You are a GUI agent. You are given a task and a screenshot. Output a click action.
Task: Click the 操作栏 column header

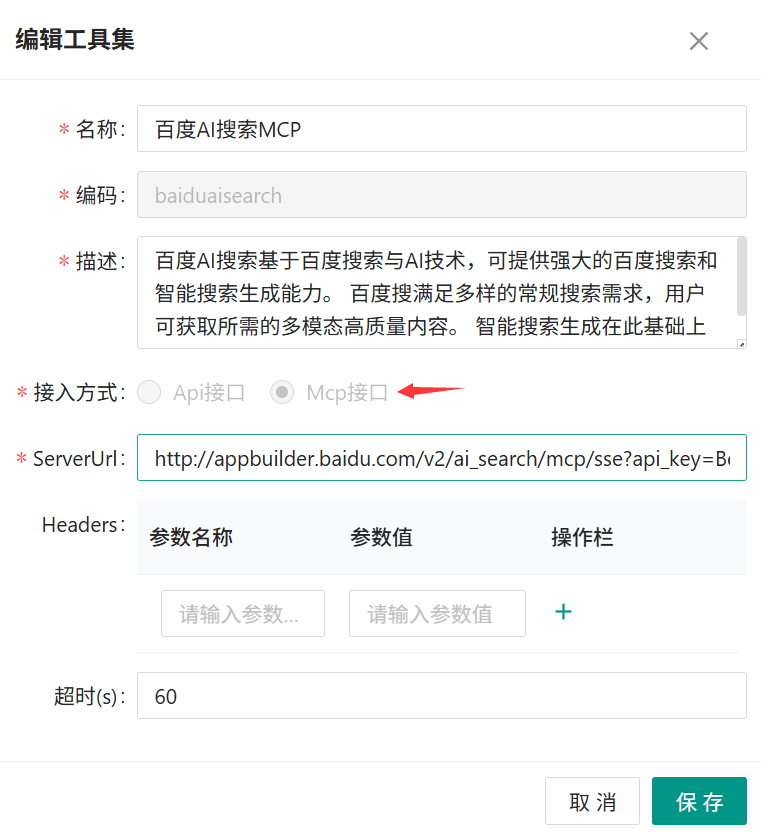(x=582, y=537)
